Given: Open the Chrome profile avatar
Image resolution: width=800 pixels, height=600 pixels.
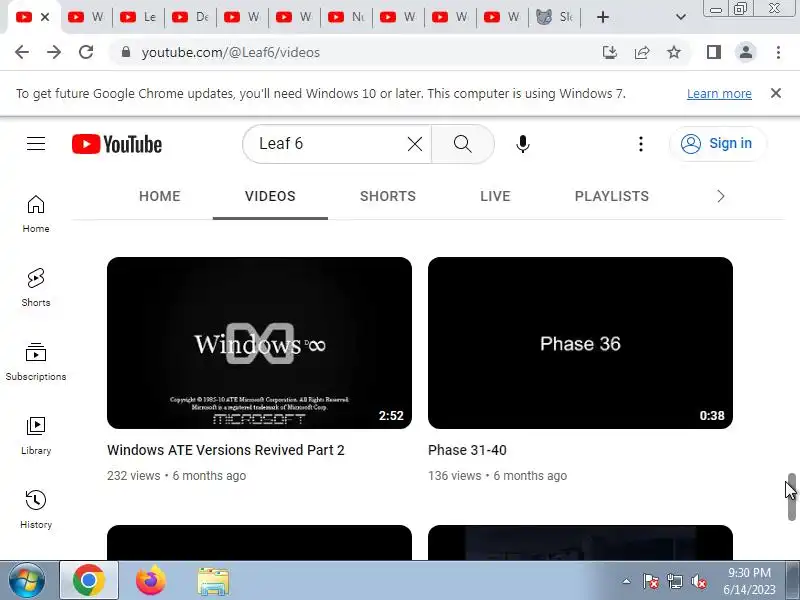Looking at the screenshot, I should 745,52.
